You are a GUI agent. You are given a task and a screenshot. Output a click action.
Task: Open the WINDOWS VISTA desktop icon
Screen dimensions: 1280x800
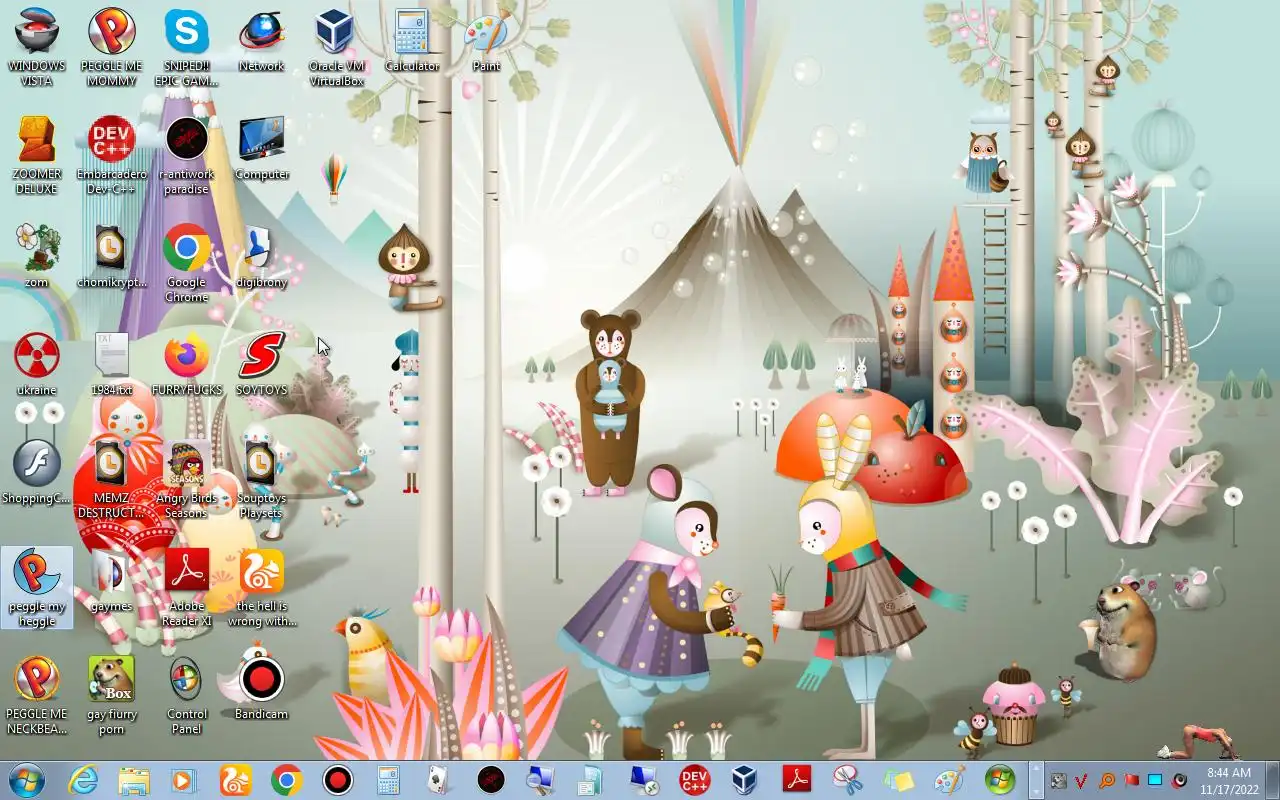point(37,47)
